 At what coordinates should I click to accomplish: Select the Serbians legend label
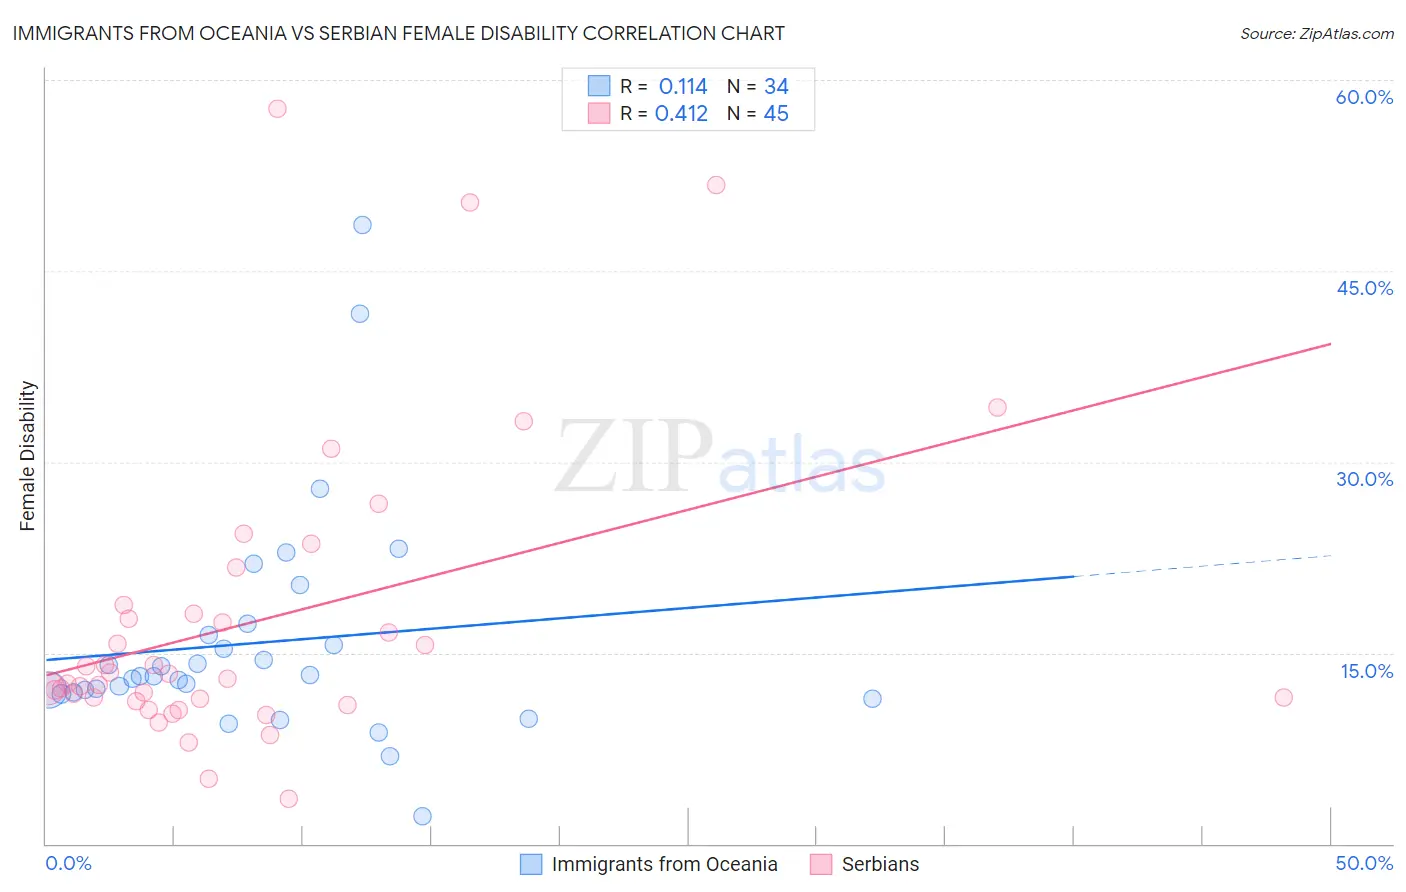pos(880,864)
